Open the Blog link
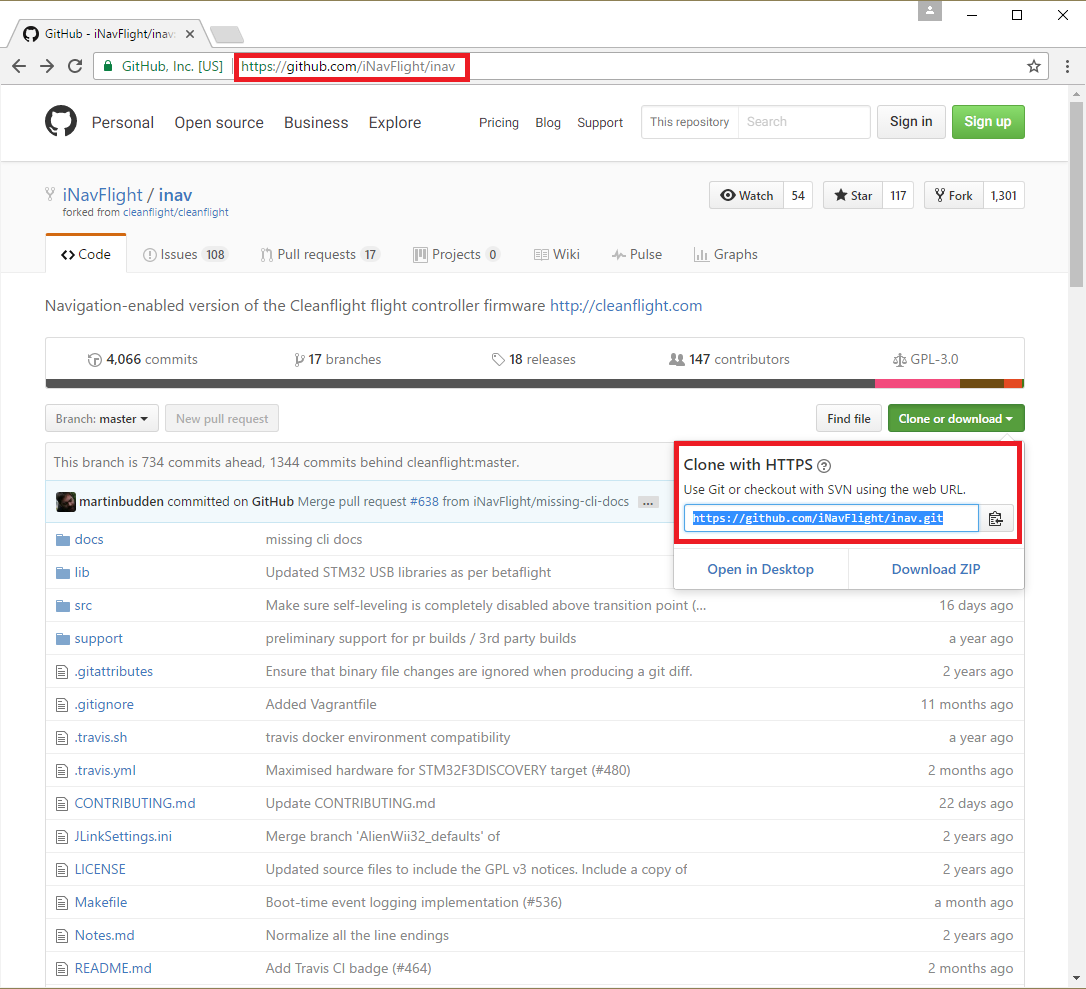Viewport: 1086px width, 989px height. click(548, 123)
